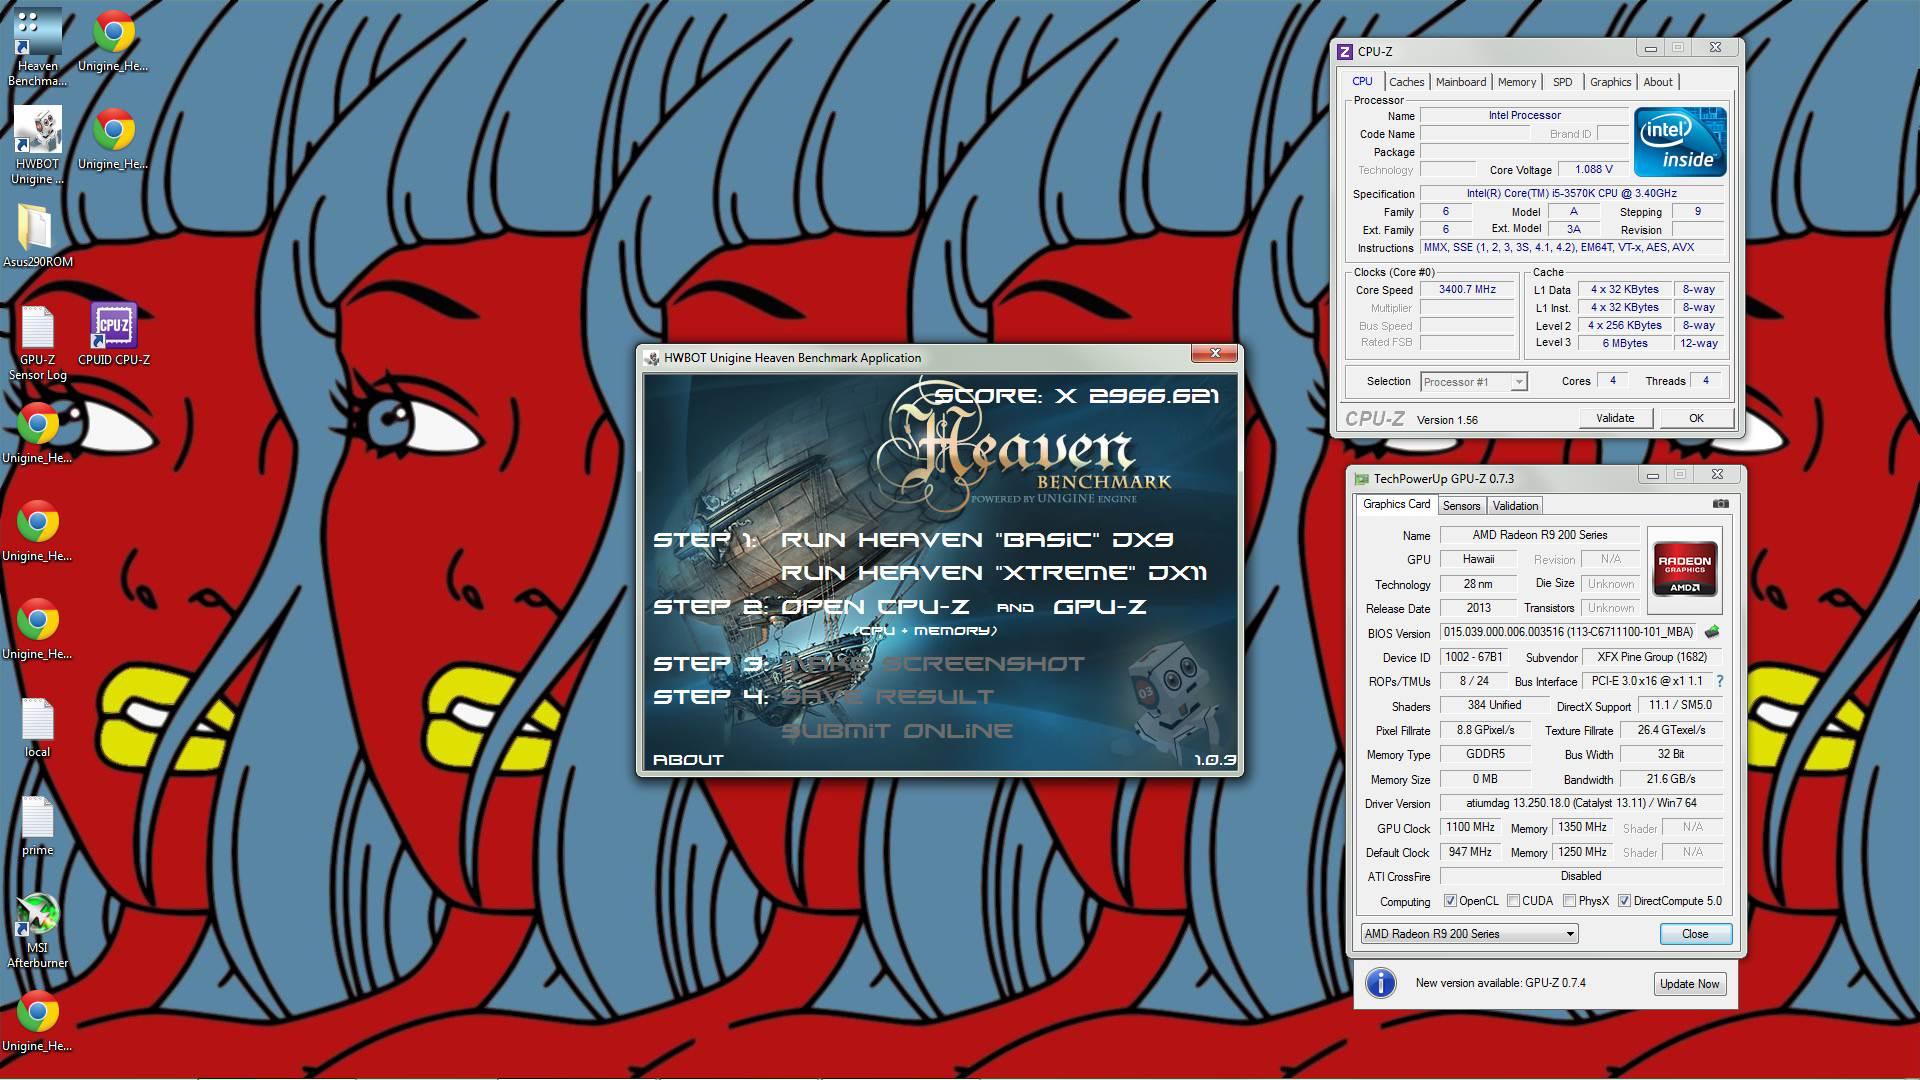Open Chrome Unigine_He file beside Heaven Benchmark icon

tap(113, 40)
